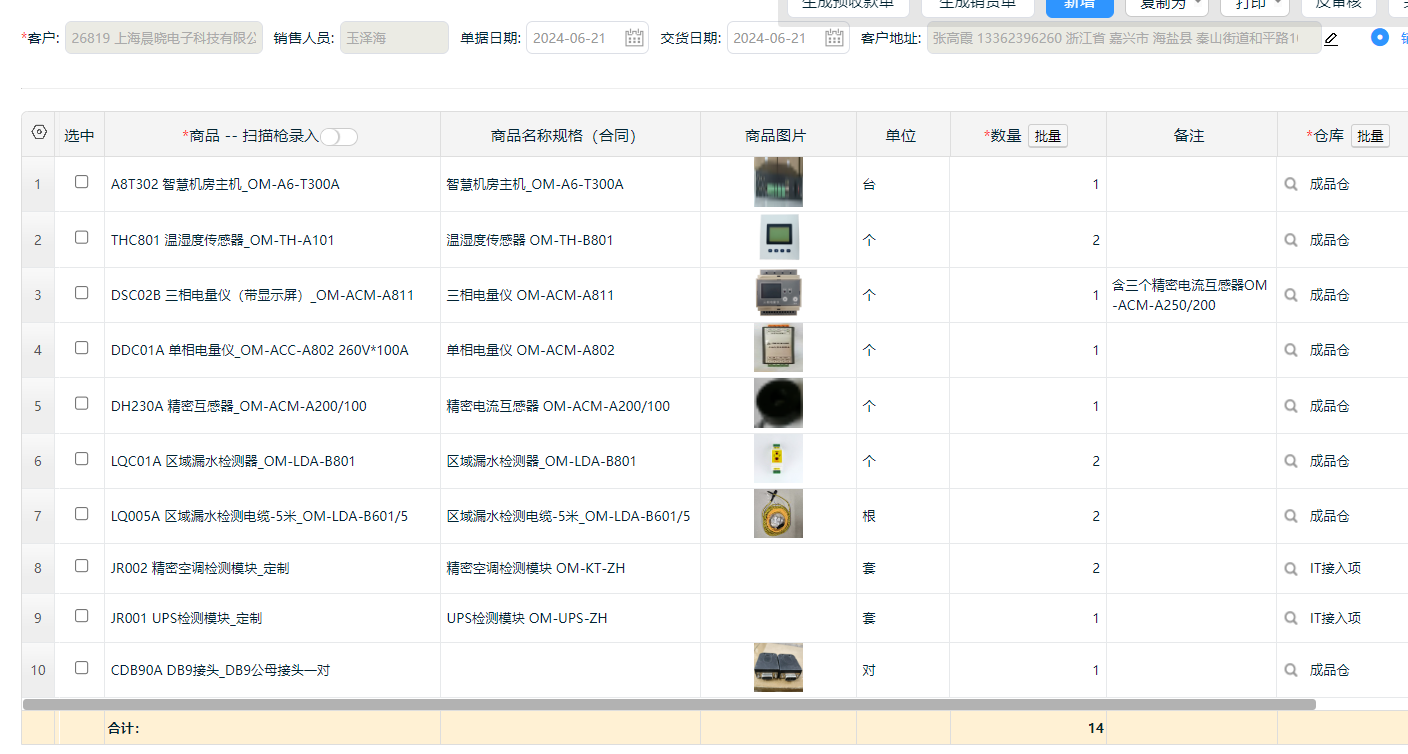Expand the 复制为 dropdown
This screenshot has height=754, width=1408.
pyautogui.click(x=1167, y=6)
